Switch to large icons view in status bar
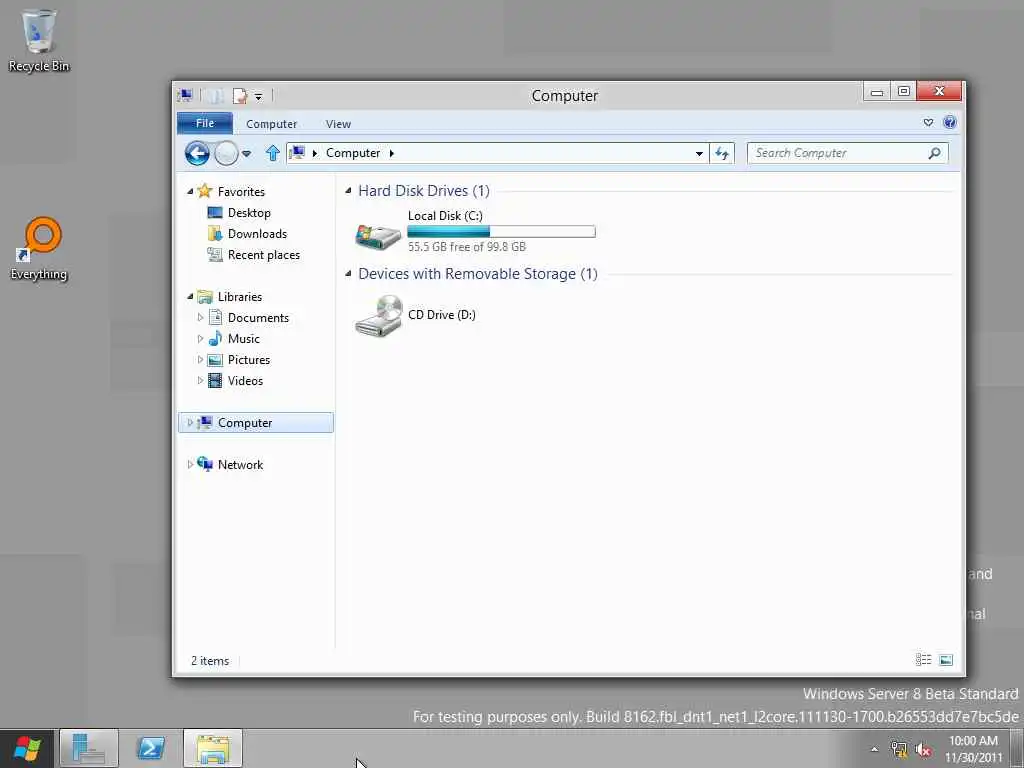Screen dimensions: 1024x768 [x=946, y=660]
